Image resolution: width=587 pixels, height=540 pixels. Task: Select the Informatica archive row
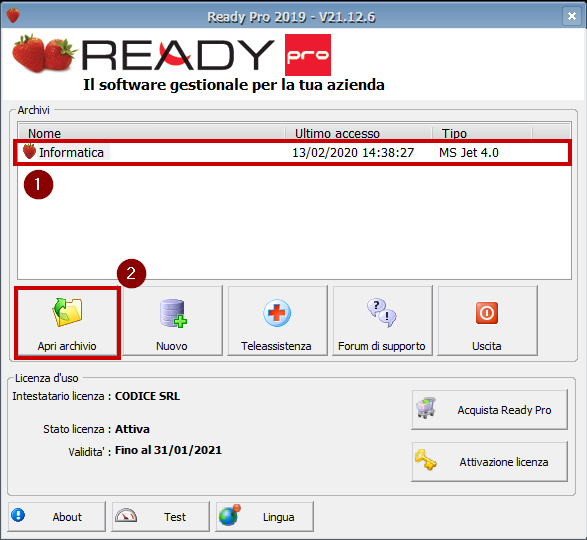pyautogui.click(x=293, y=153)
